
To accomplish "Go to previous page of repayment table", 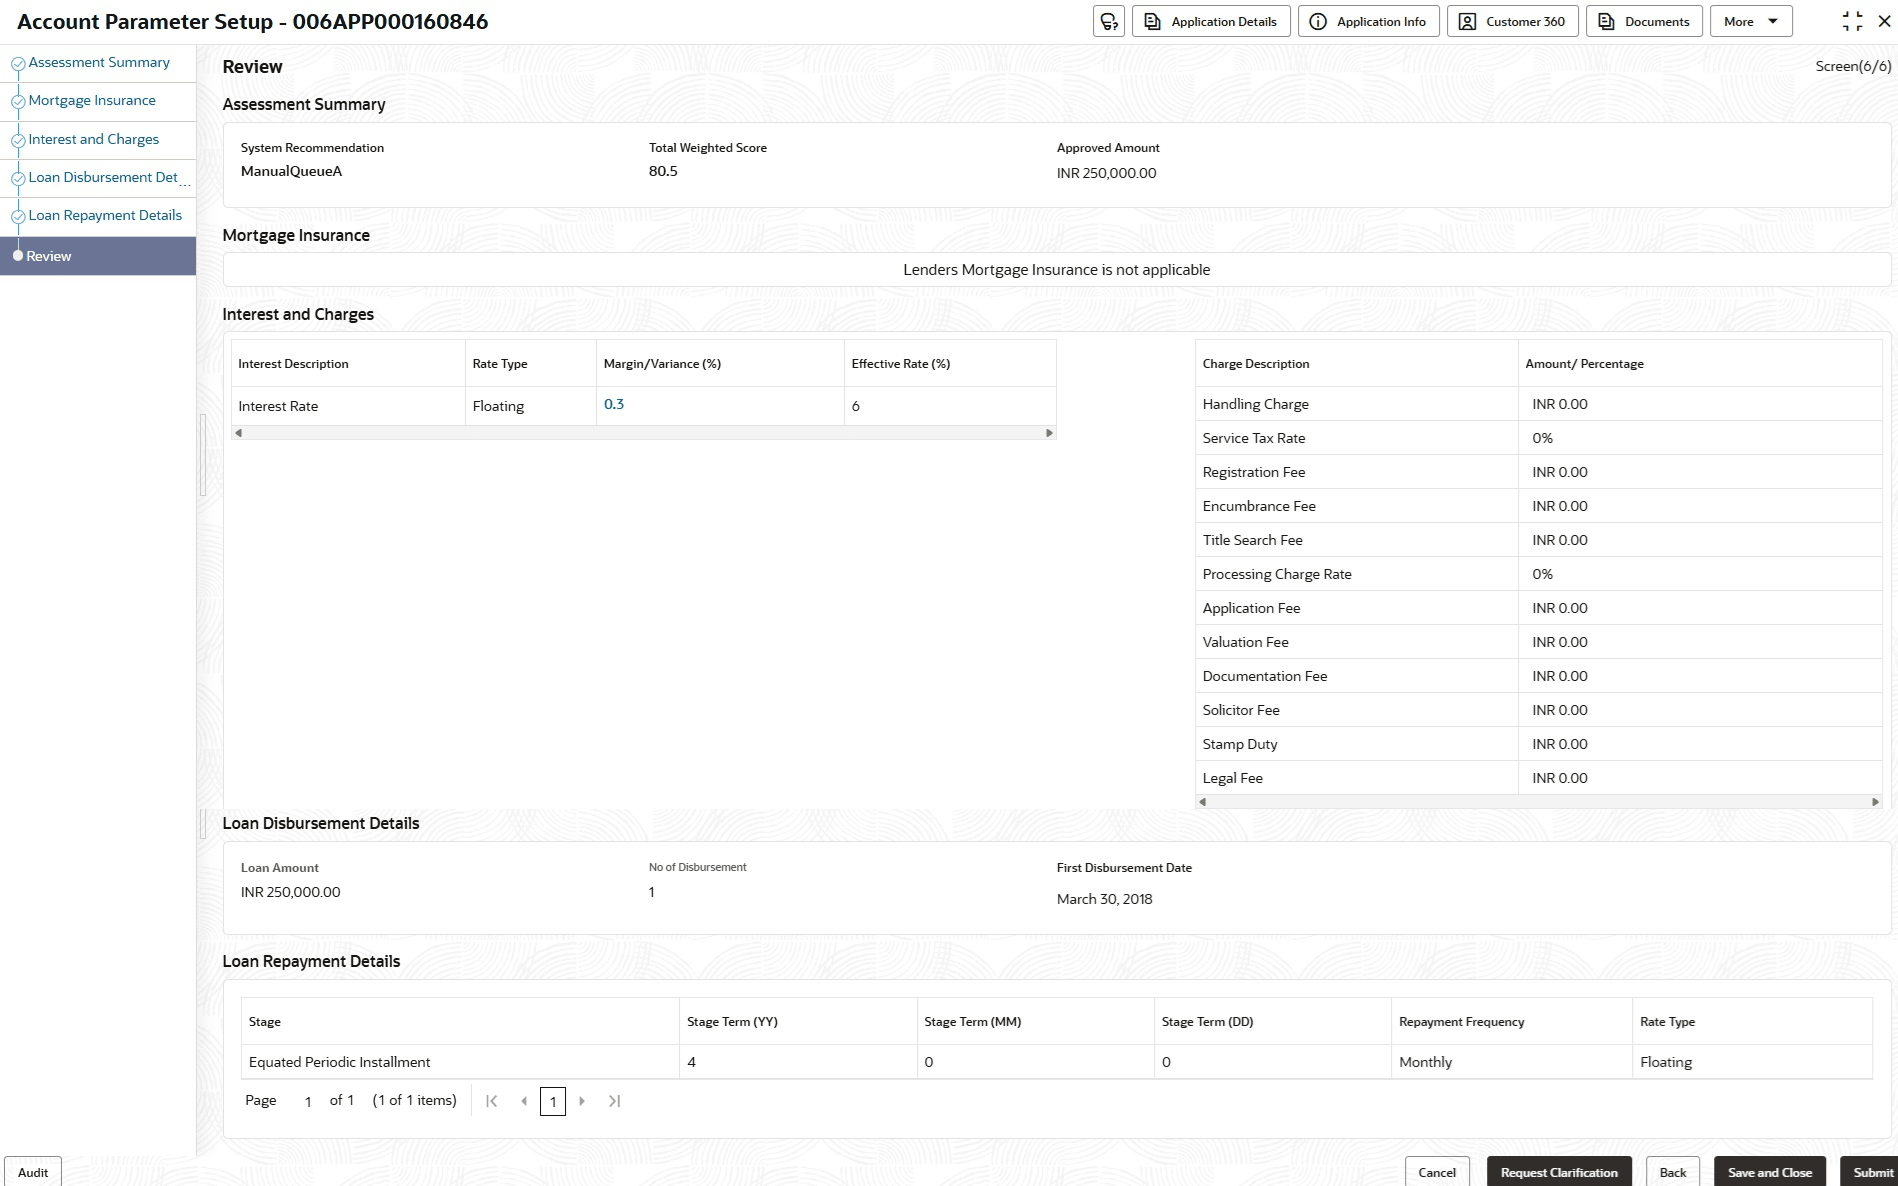I will click(x=524, y=1101).
